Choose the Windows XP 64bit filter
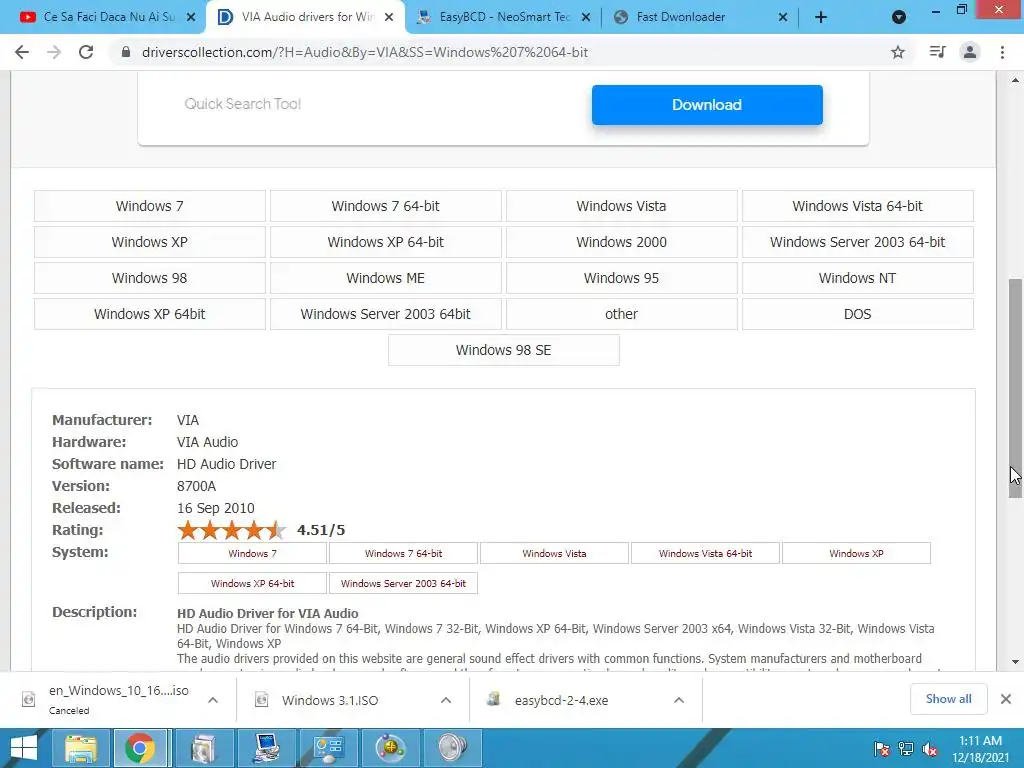This screenshot has height=768, width=1024. coord(150,314)
